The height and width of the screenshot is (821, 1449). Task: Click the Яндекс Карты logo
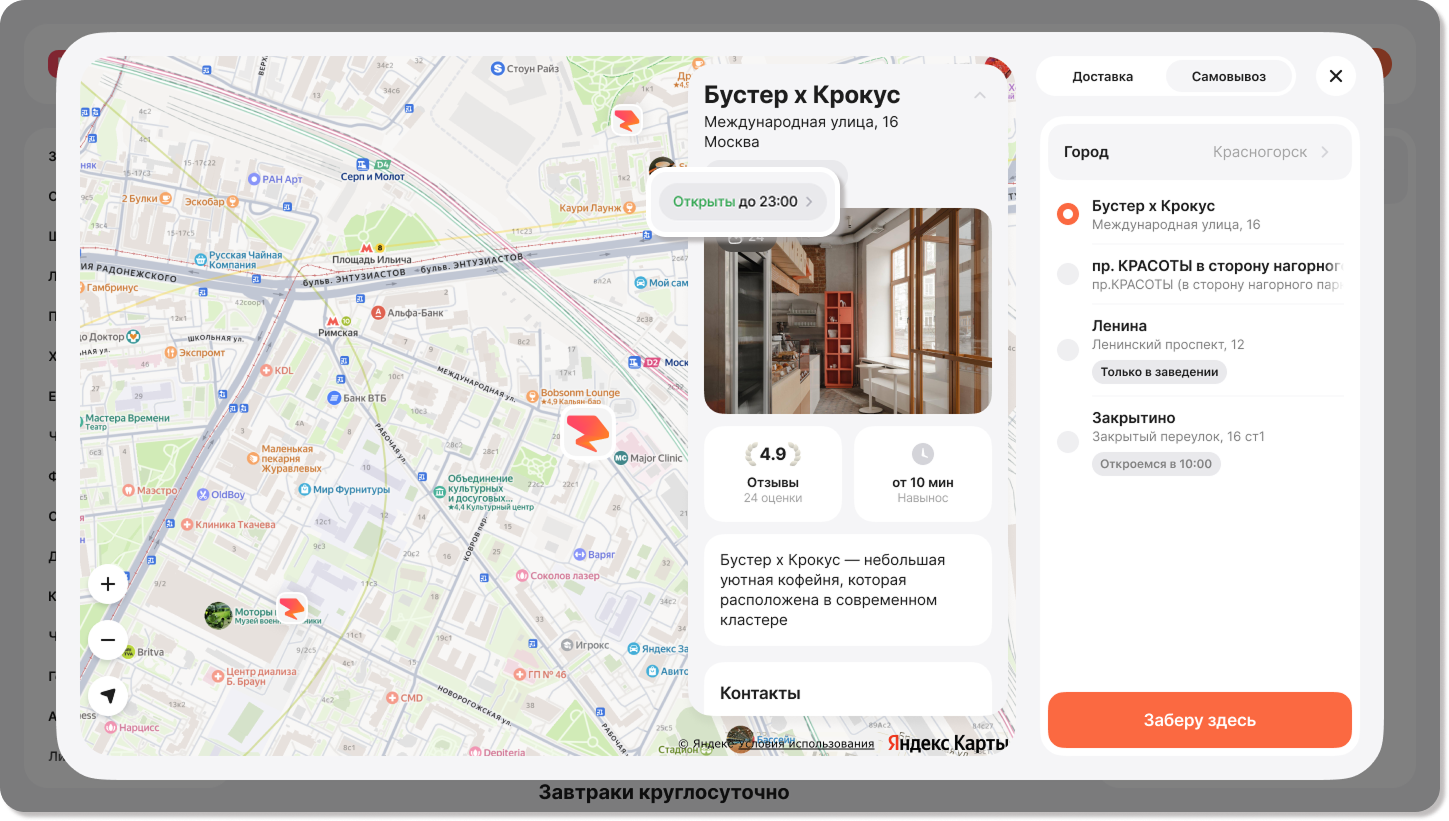(x=948, y=743)
